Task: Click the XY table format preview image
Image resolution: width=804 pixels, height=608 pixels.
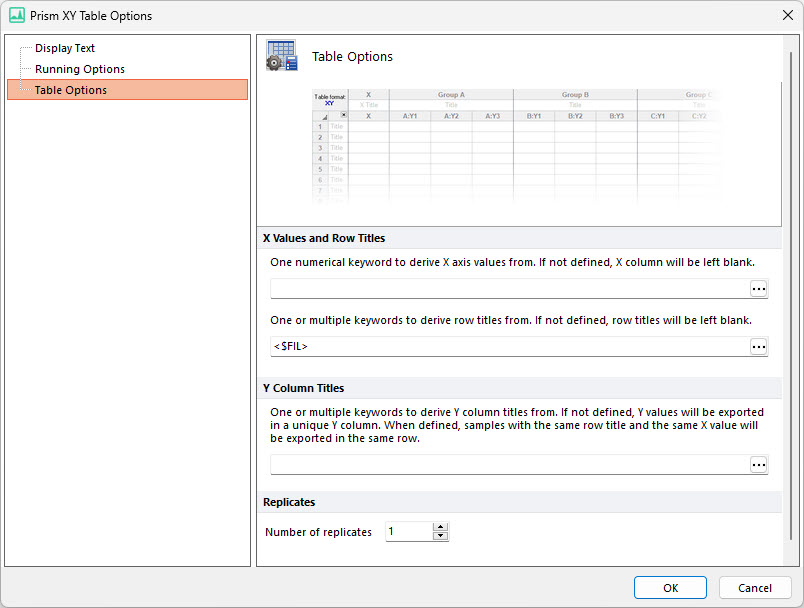Action: pyautogui.click(x=515, y=145)
